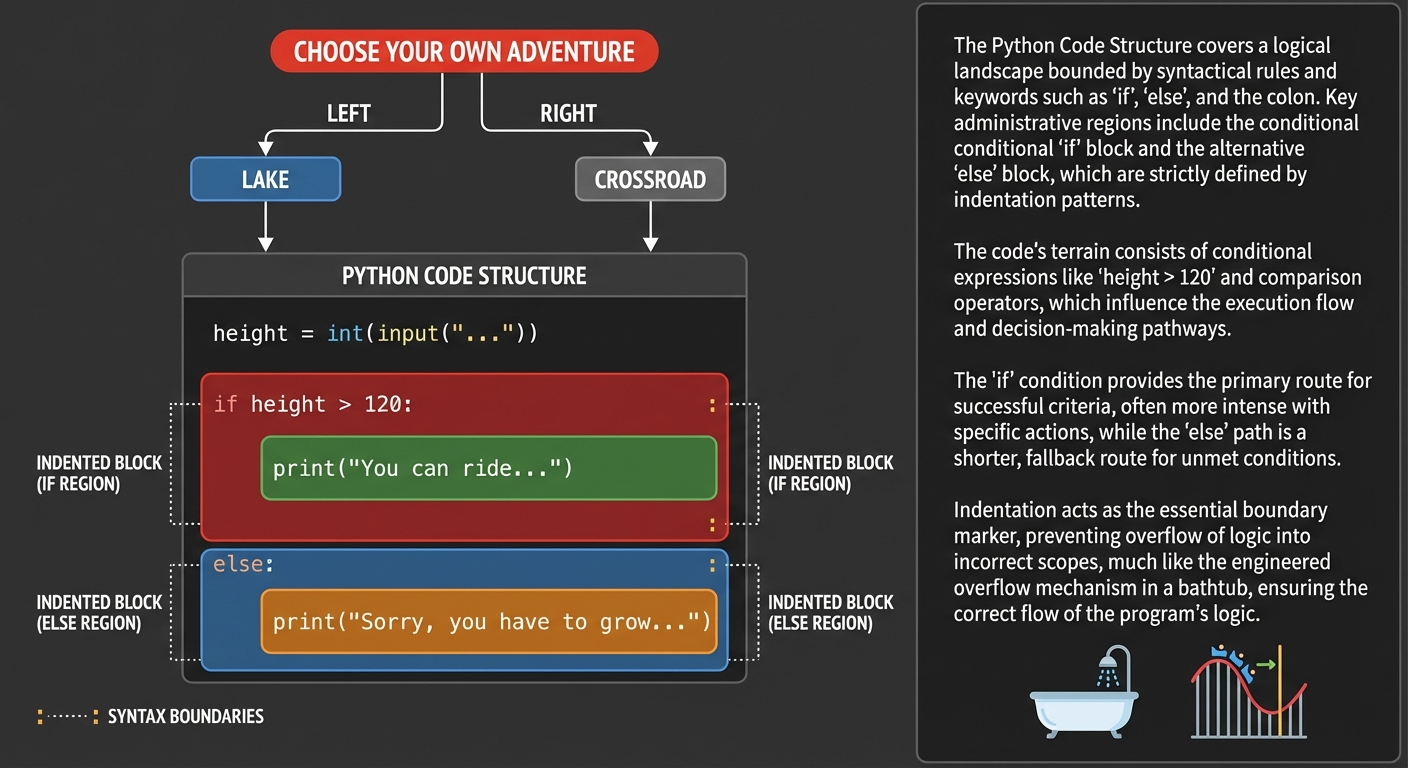The width and height of the screenshot is (1408, 768).
Task: Click the RIGHT branch label
Action: [x=568, y=114]
